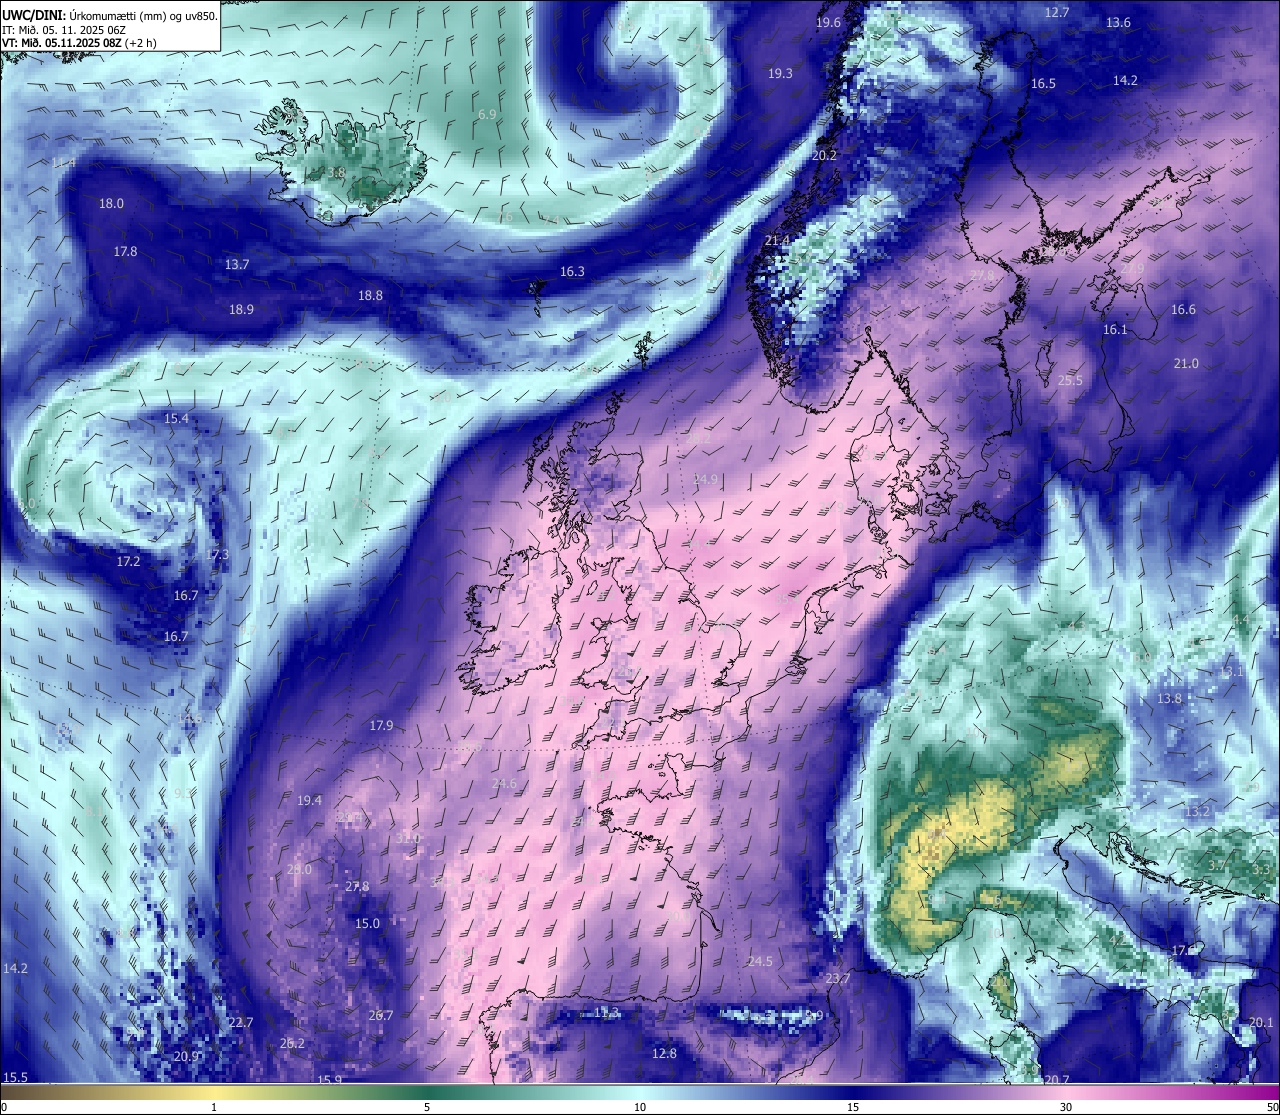
Task: Click the 20.2 value off the Norwegian coast
Action: coord(824,156)
